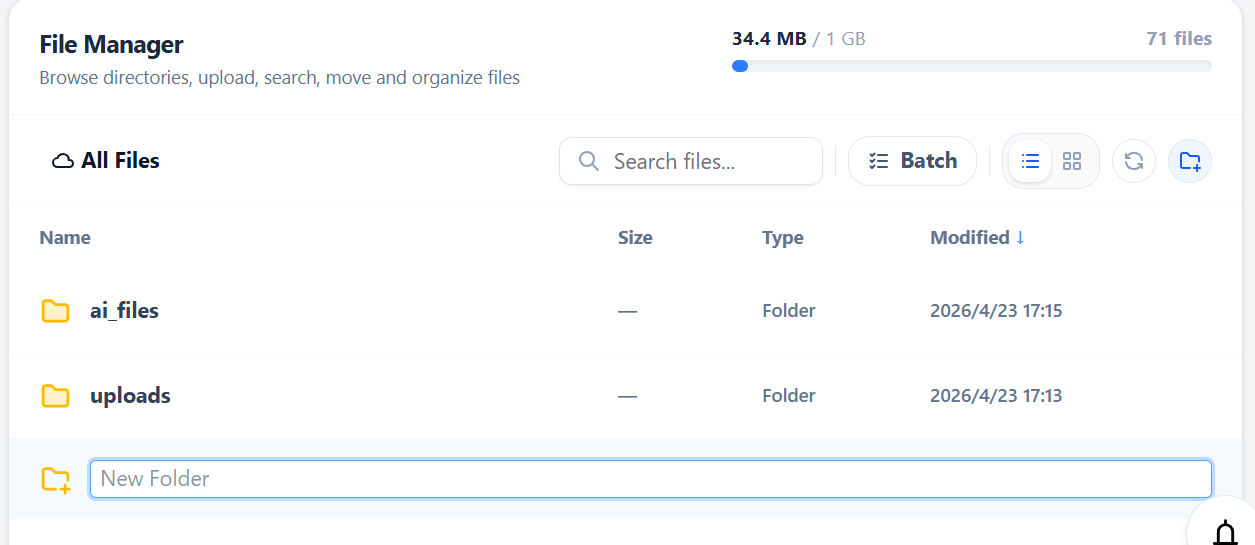
Task: Open the uploads folder
Action: [x=130, y=396]
